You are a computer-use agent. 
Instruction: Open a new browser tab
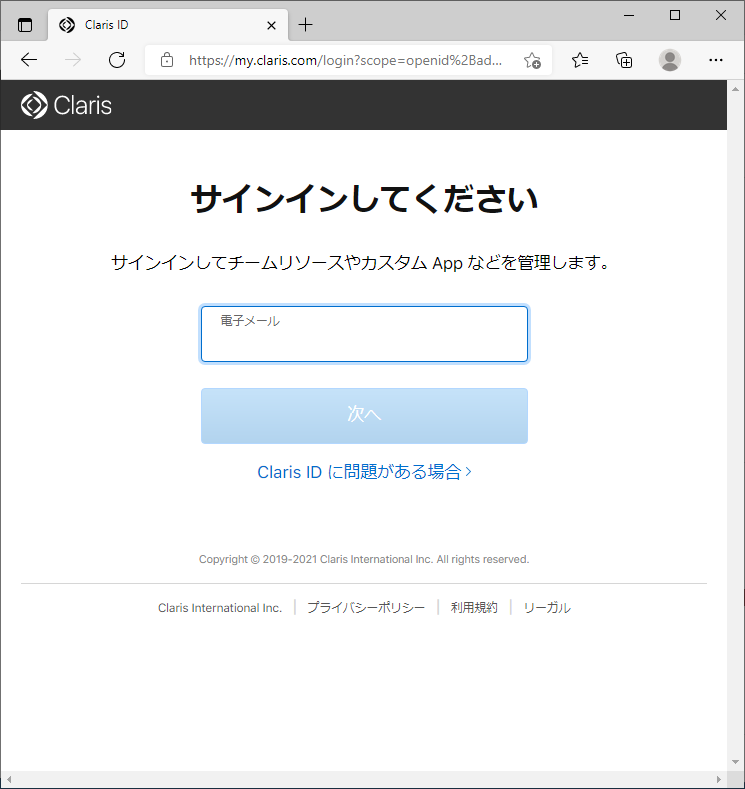[x=305, y=25]
